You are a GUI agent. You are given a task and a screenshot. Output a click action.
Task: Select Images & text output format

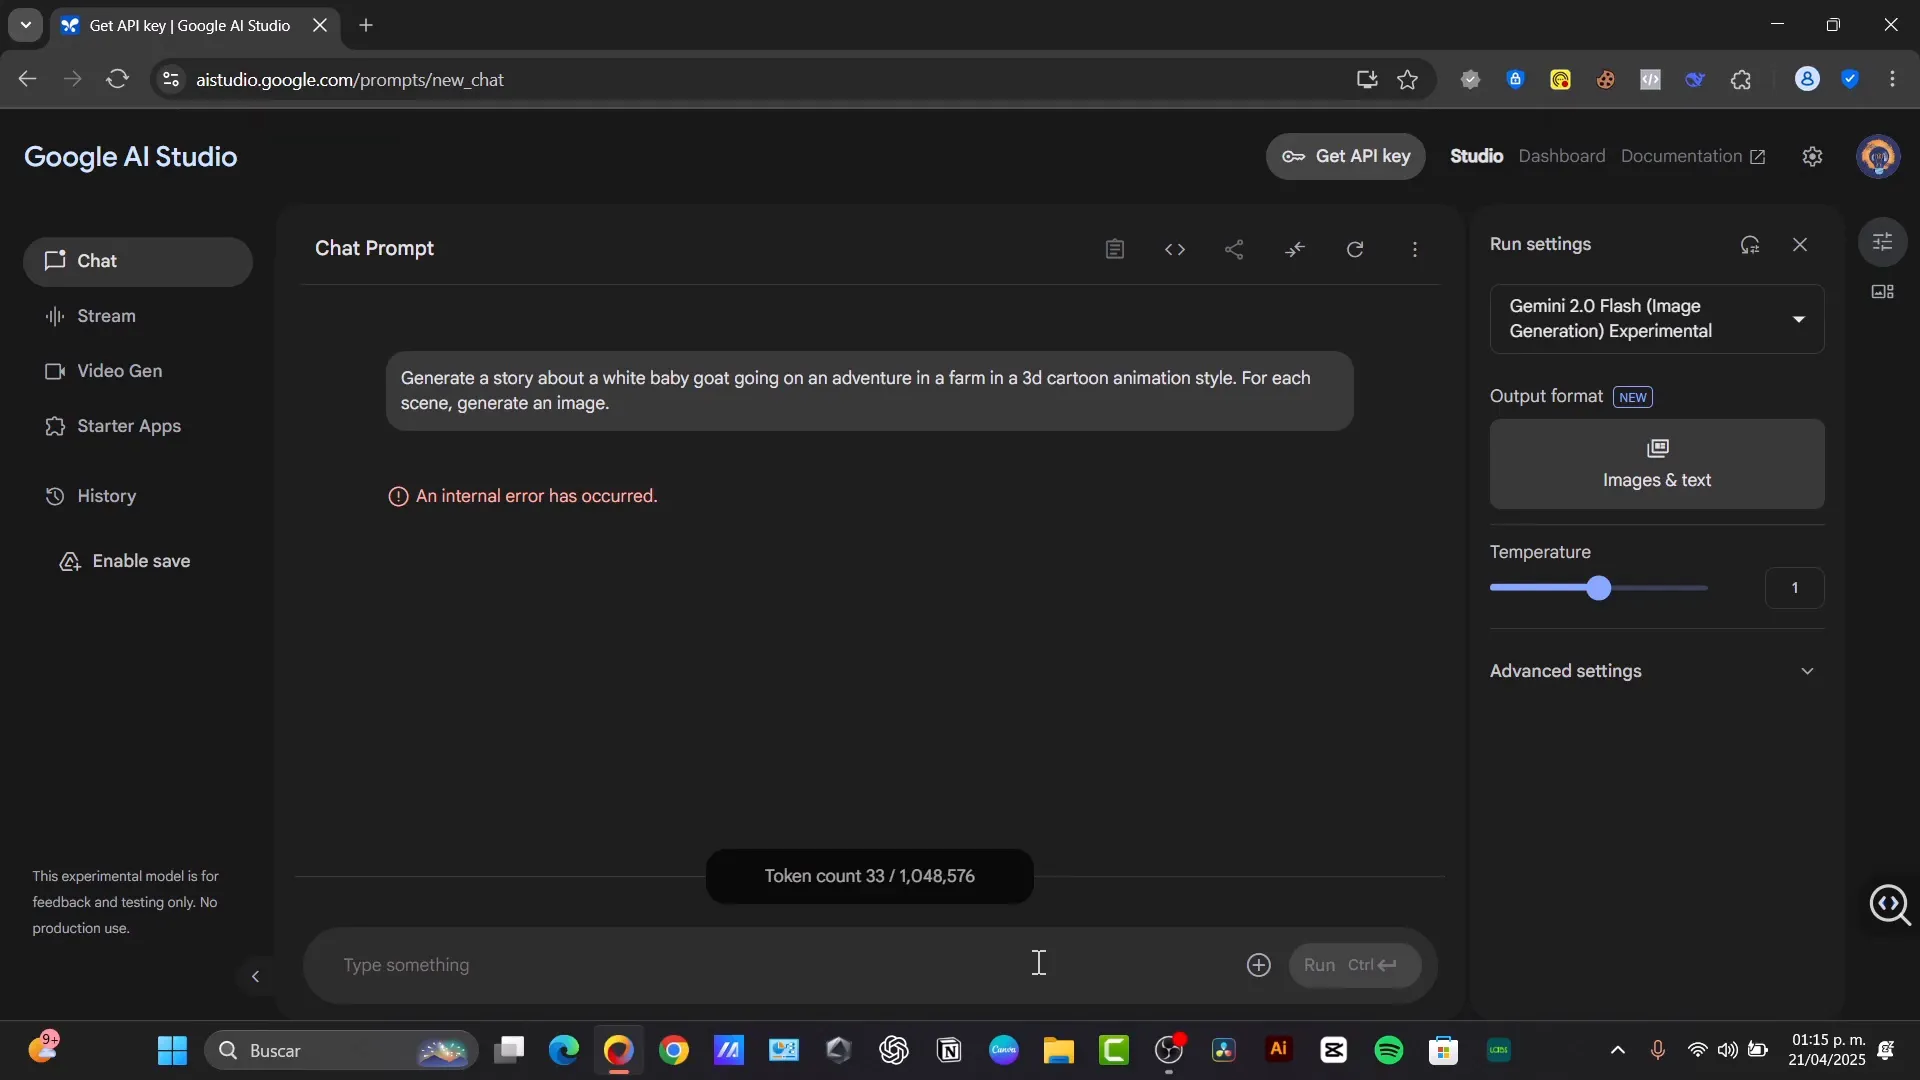[x=1656, y=463]
